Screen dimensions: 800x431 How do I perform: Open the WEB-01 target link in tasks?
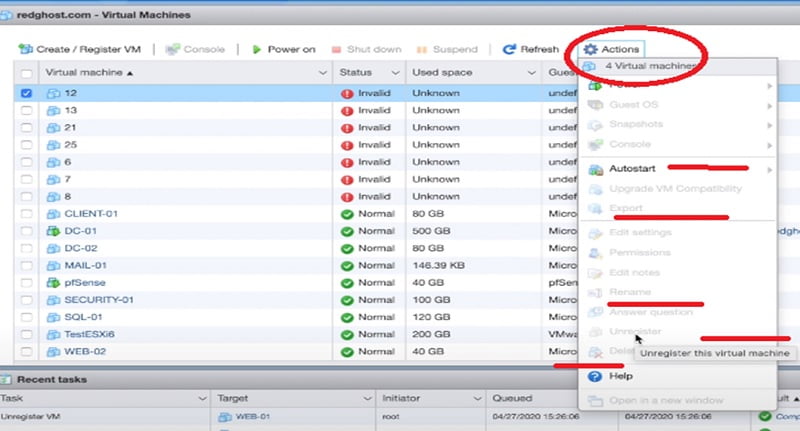[253, 417]
